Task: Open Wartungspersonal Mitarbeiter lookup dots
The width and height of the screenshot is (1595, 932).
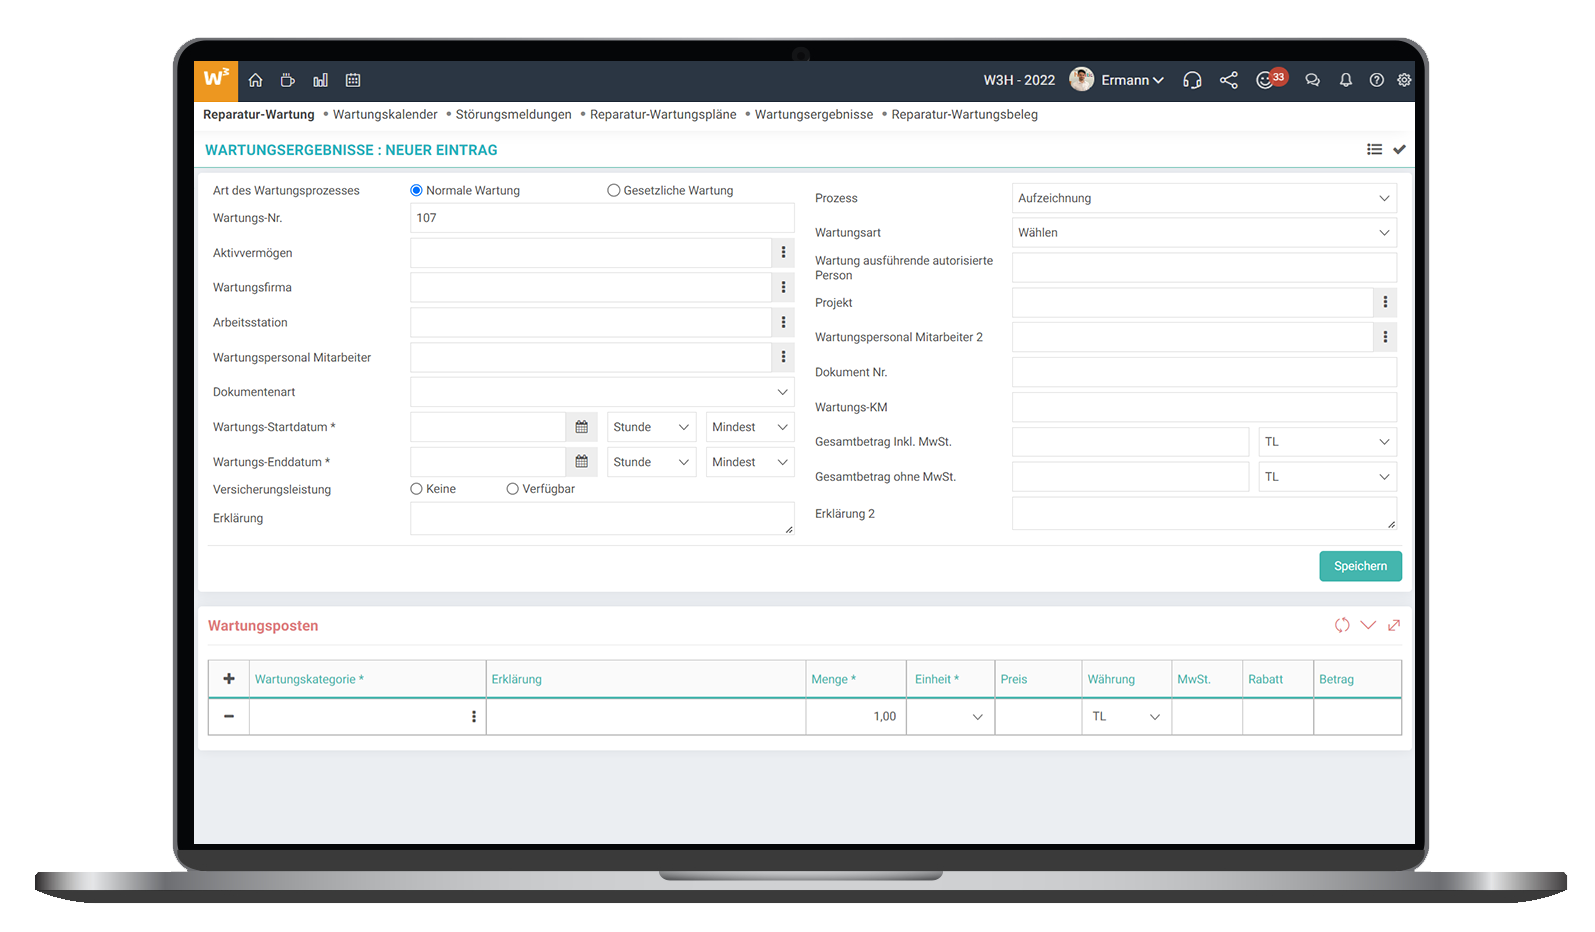Action: [x=783, y=357]
